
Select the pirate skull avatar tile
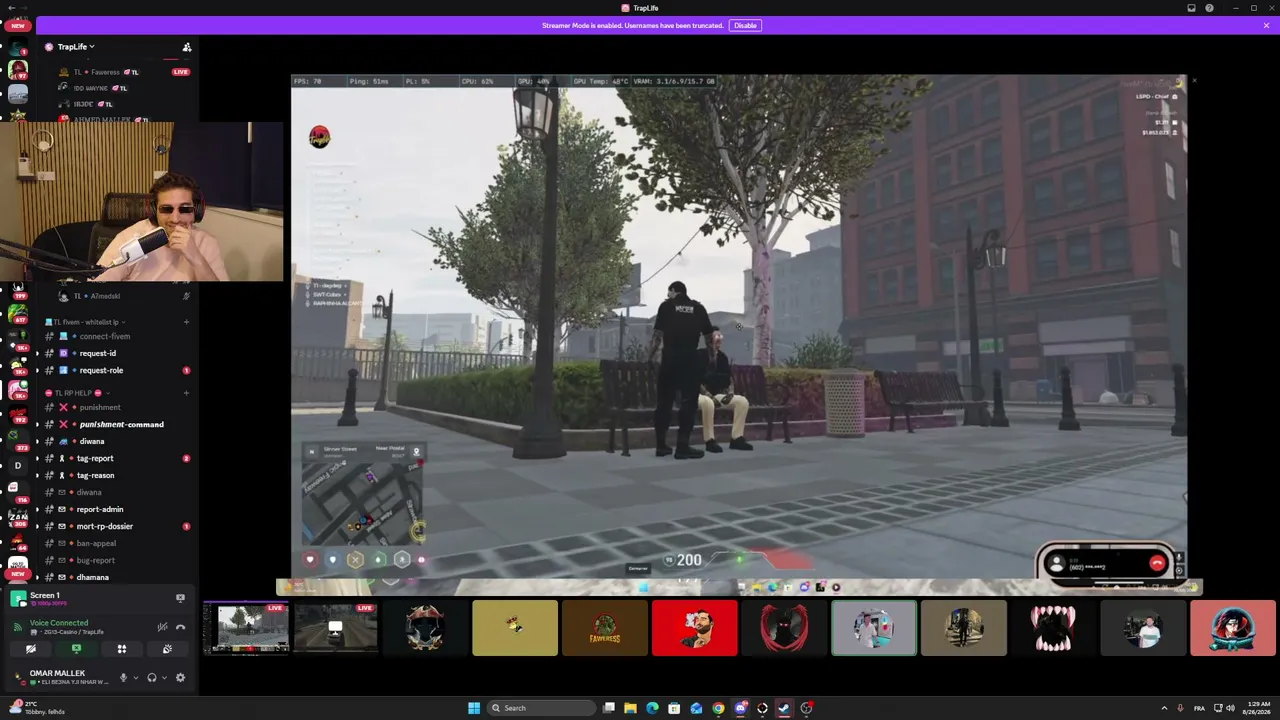point(425,628)
